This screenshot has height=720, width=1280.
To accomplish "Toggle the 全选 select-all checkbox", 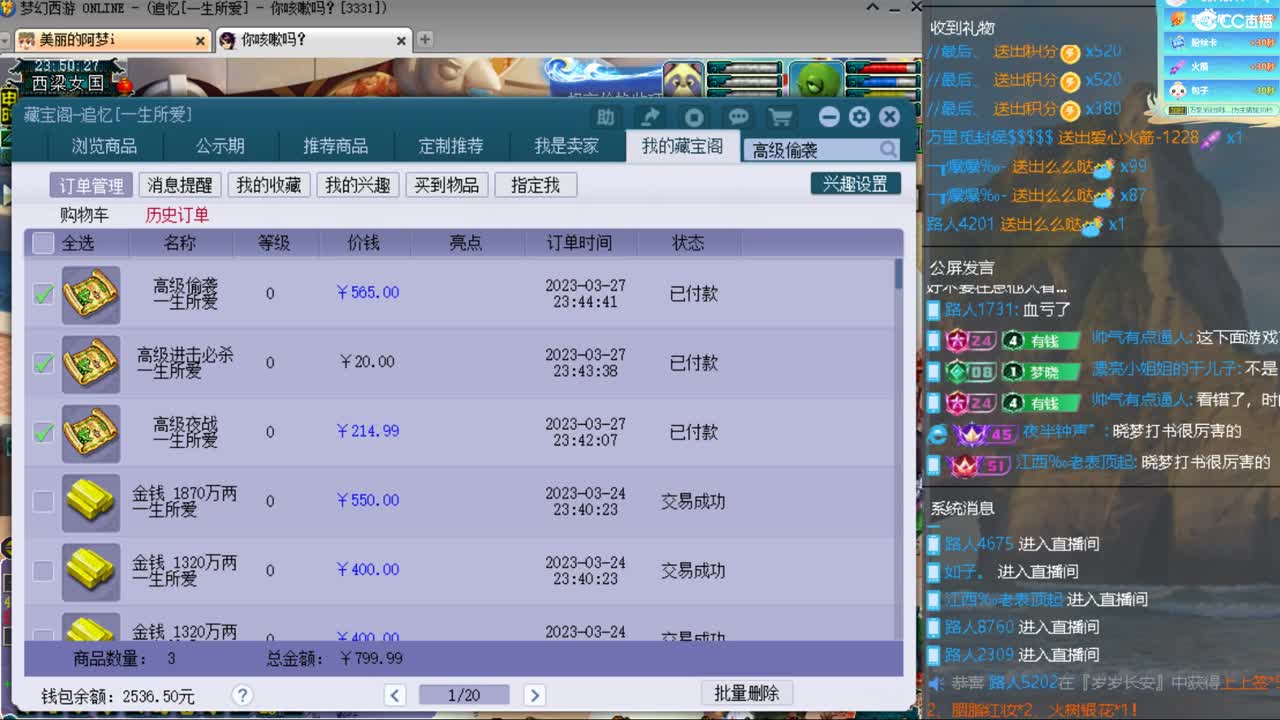I will coord(42,242).
